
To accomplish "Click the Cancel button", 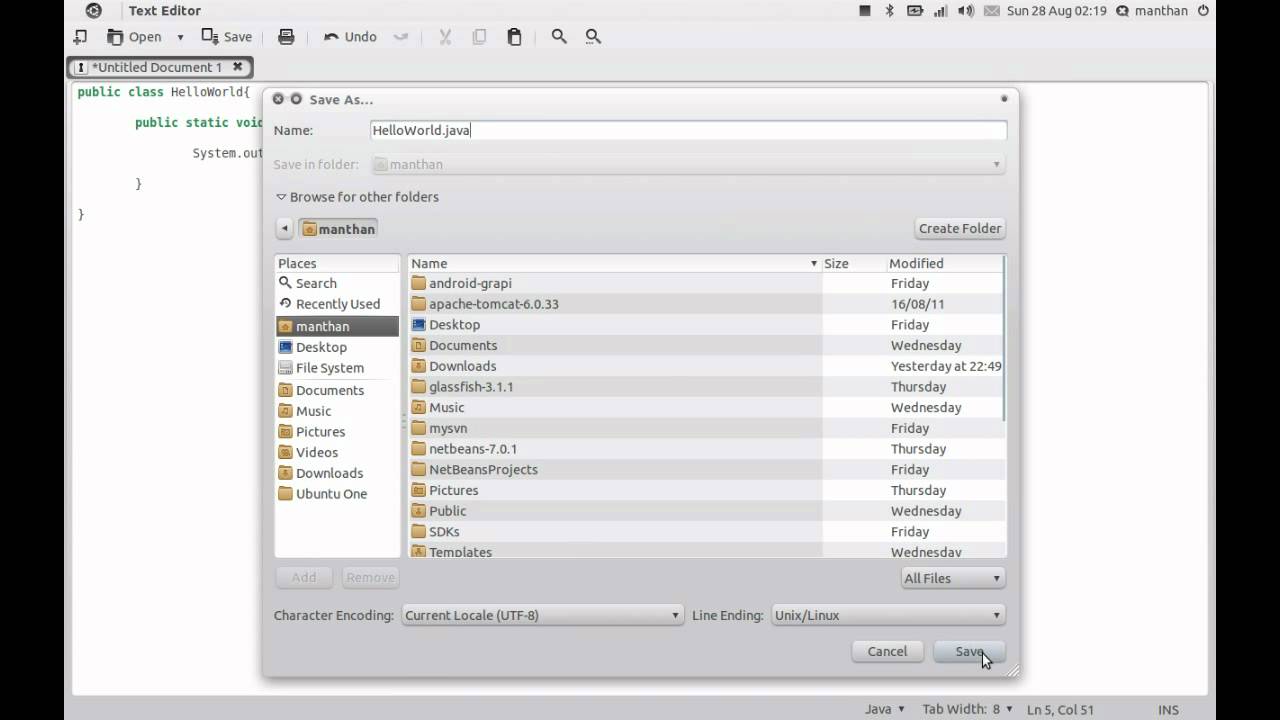I will pos(887,651).
